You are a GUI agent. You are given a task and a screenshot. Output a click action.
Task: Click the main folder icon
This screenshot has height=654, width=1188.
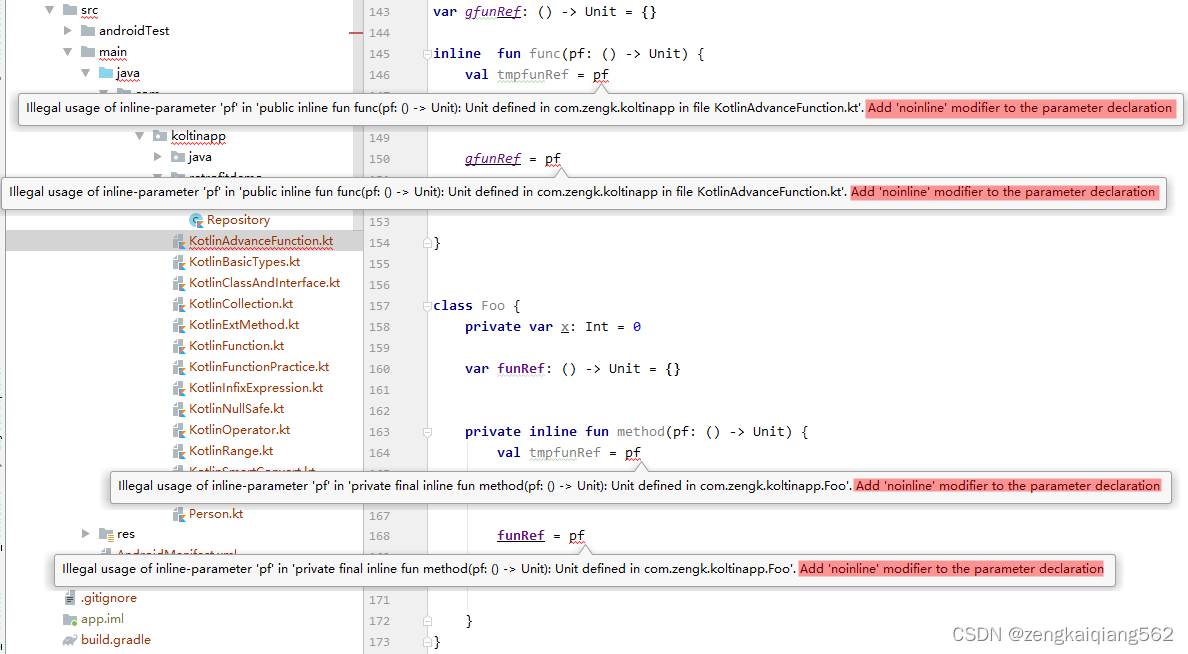tap(88, 52)
